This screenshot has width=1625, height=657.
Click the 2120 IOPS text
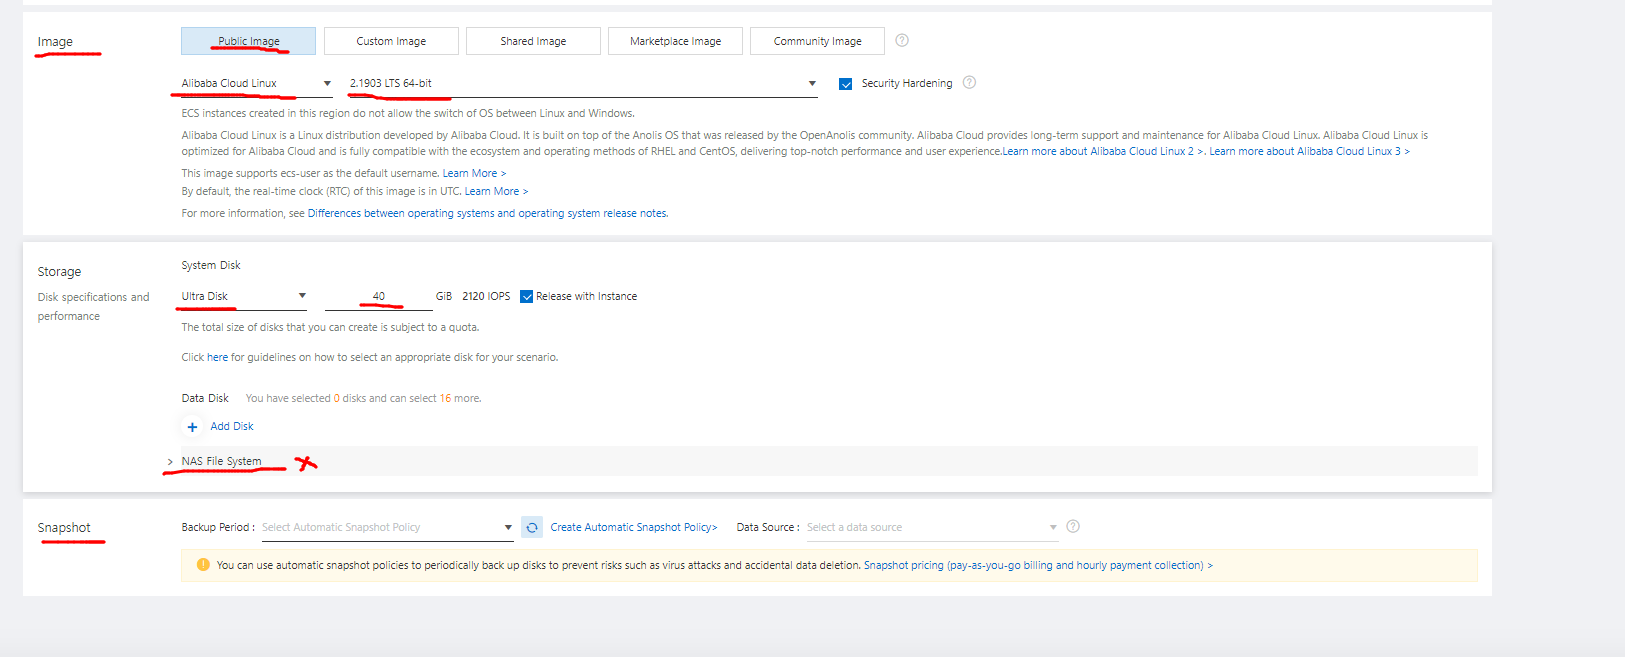click(486, 296)
